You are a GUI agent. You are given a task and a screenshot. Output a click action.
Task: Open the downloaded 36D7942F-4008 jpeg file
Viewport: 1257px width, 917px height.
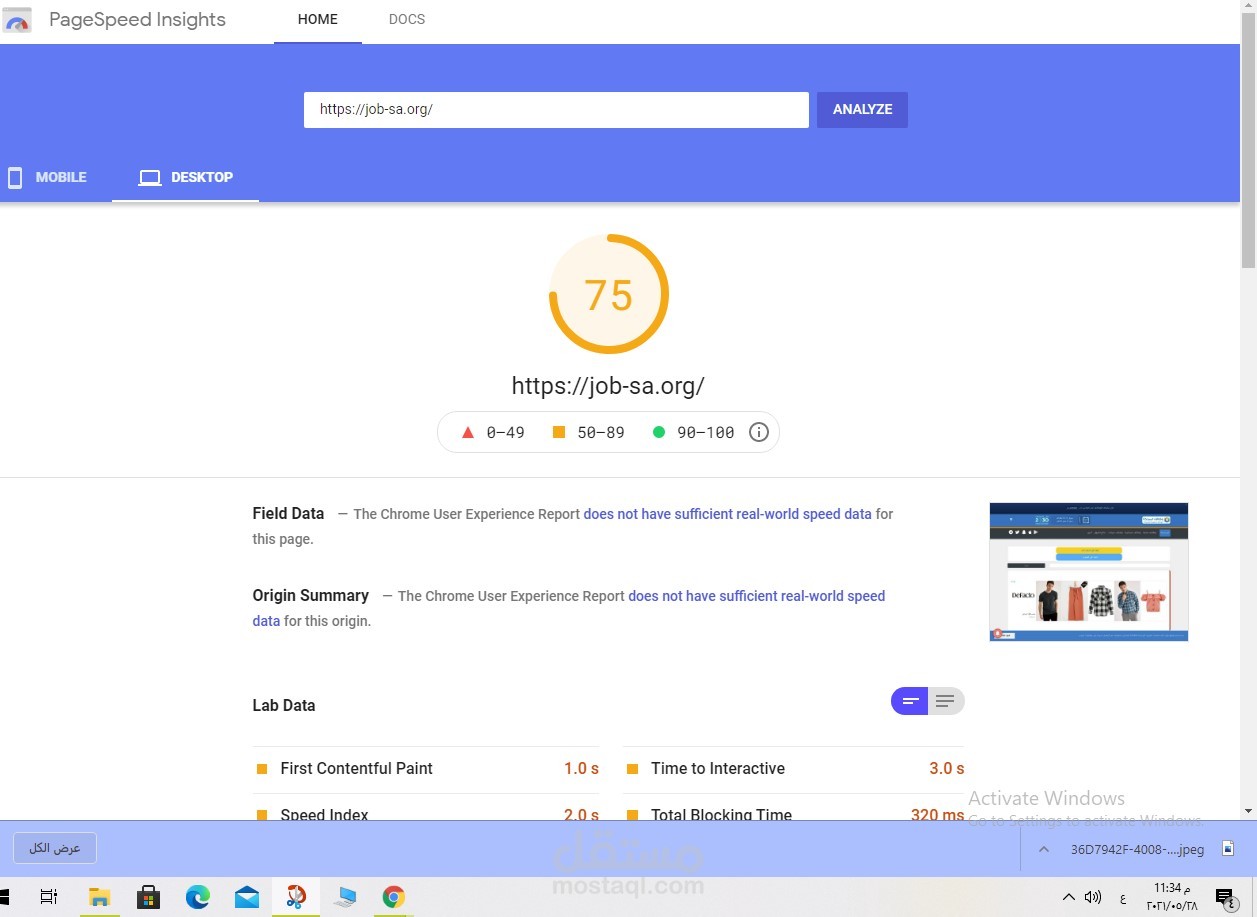(x=1137, y=850)
